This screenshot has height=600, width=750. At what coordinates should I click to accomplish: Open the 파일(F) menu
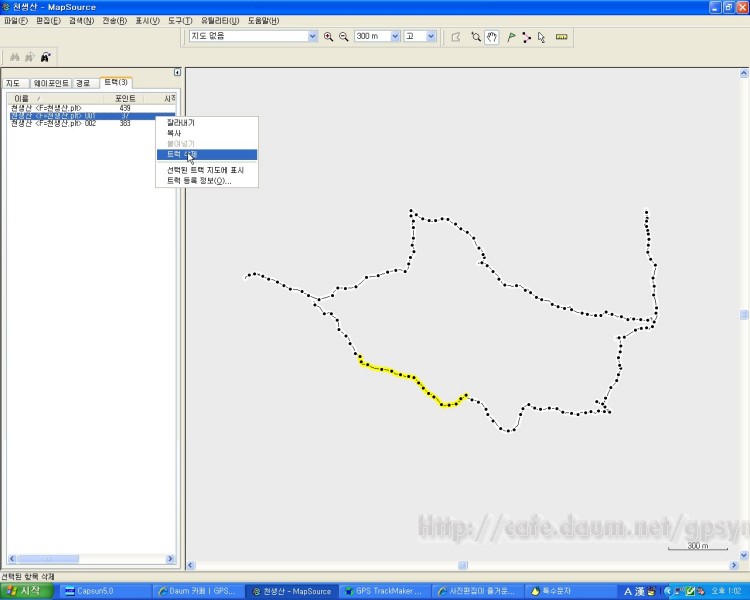tap(16, 21)
